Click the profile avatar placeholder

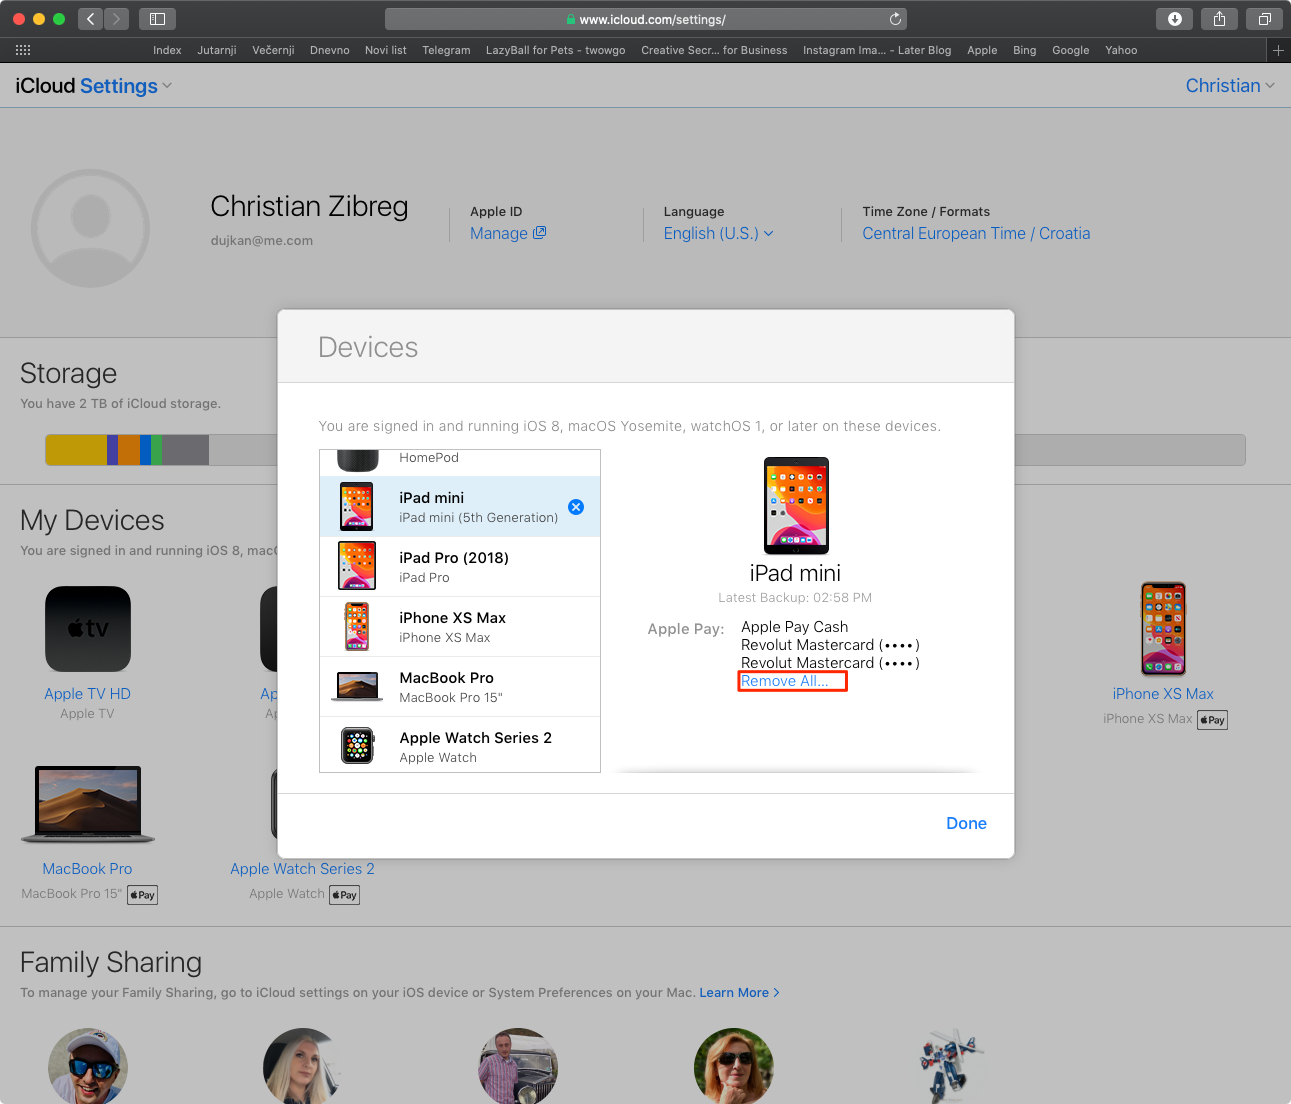click(90, 228)
